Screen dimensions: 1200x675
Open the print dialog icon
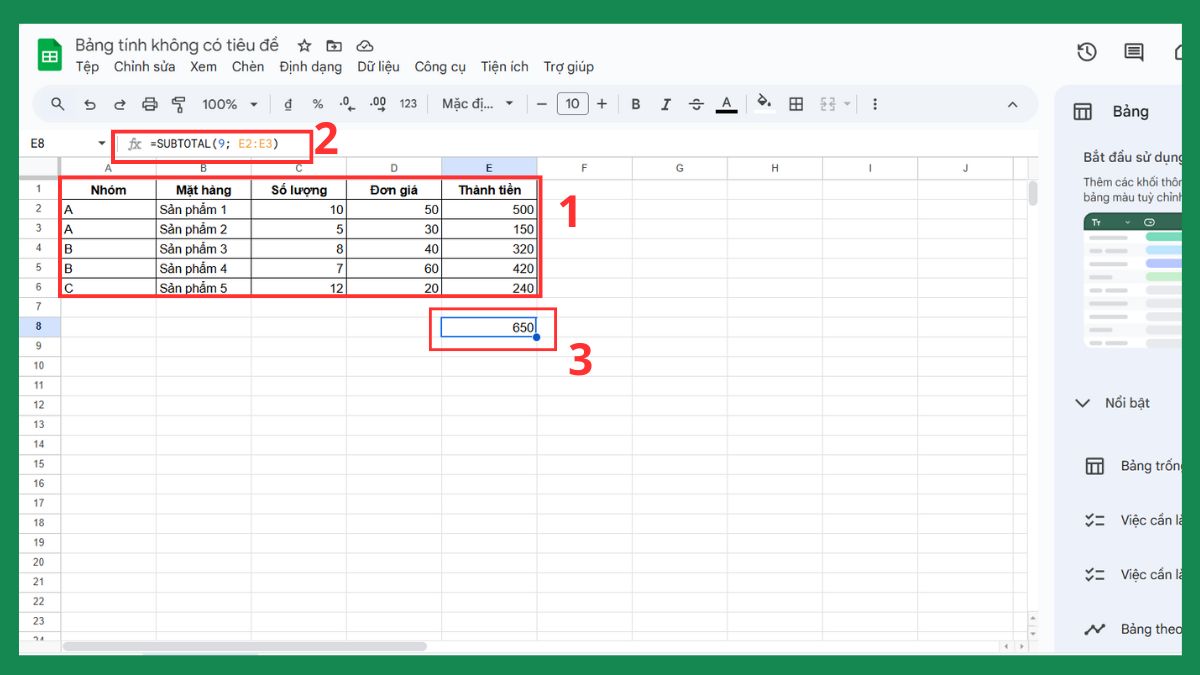(x=149, y=103)
